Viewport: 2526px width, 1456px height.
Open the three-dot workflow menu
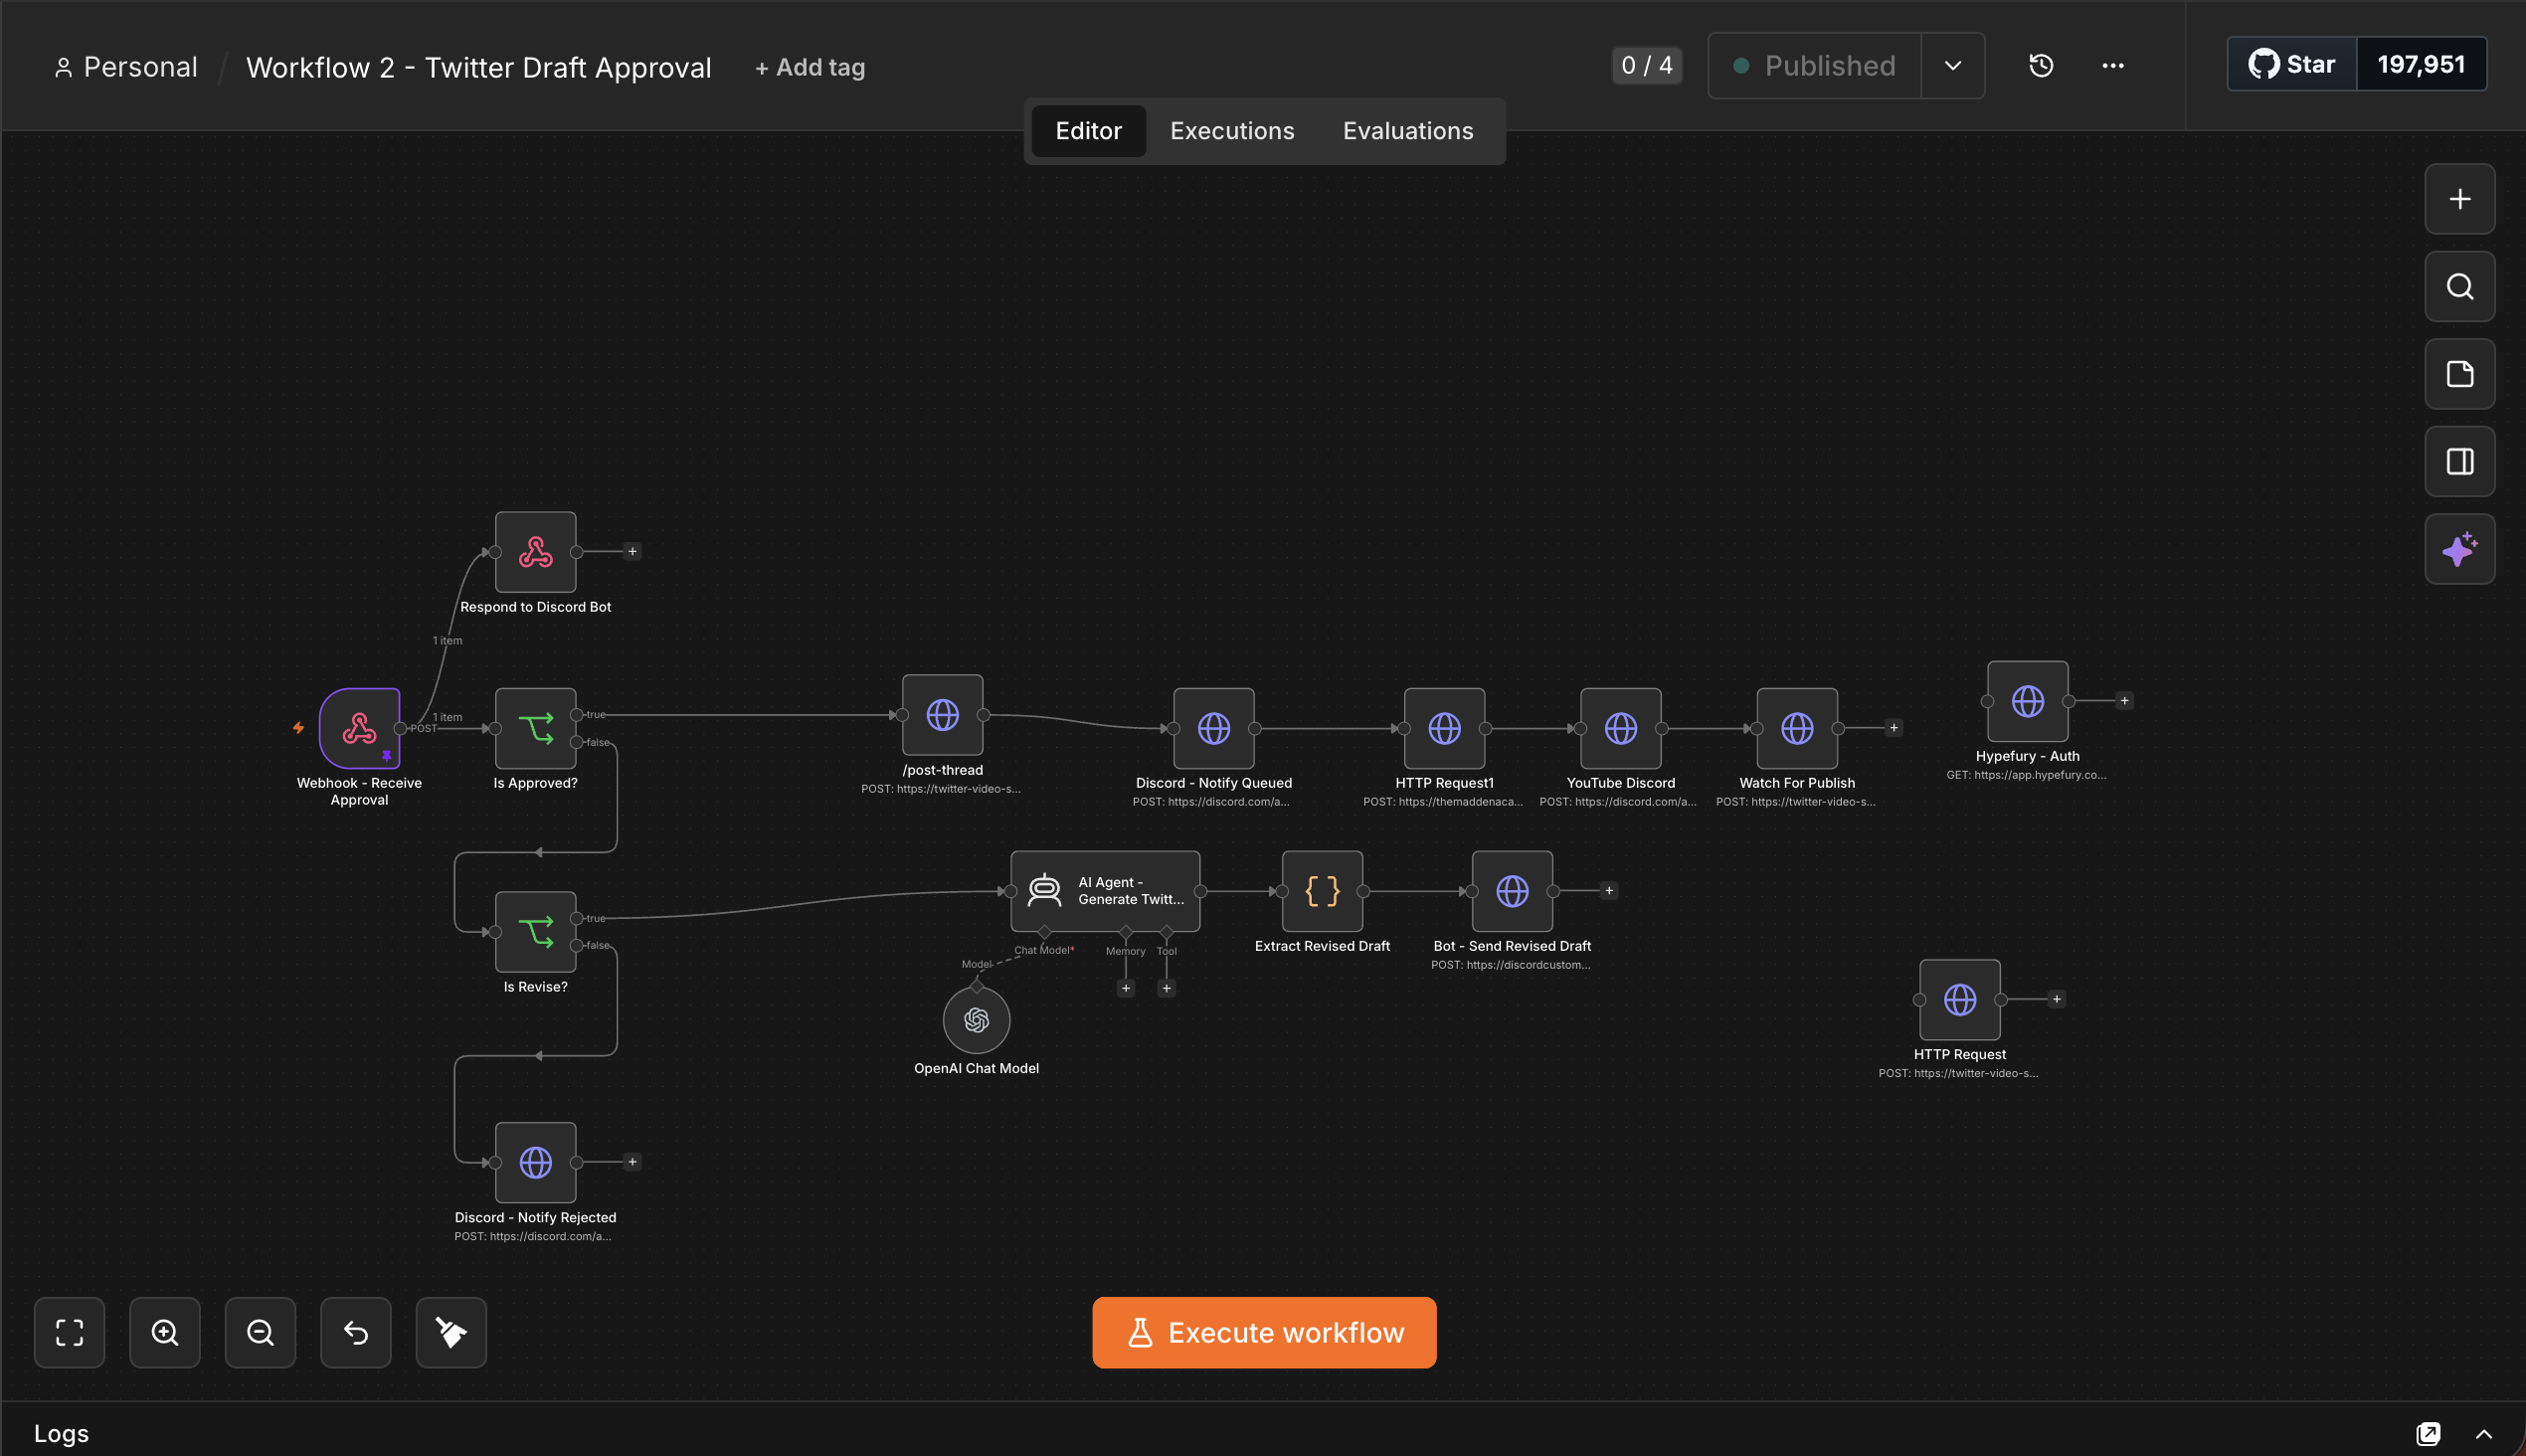(x=2112, y=66)
